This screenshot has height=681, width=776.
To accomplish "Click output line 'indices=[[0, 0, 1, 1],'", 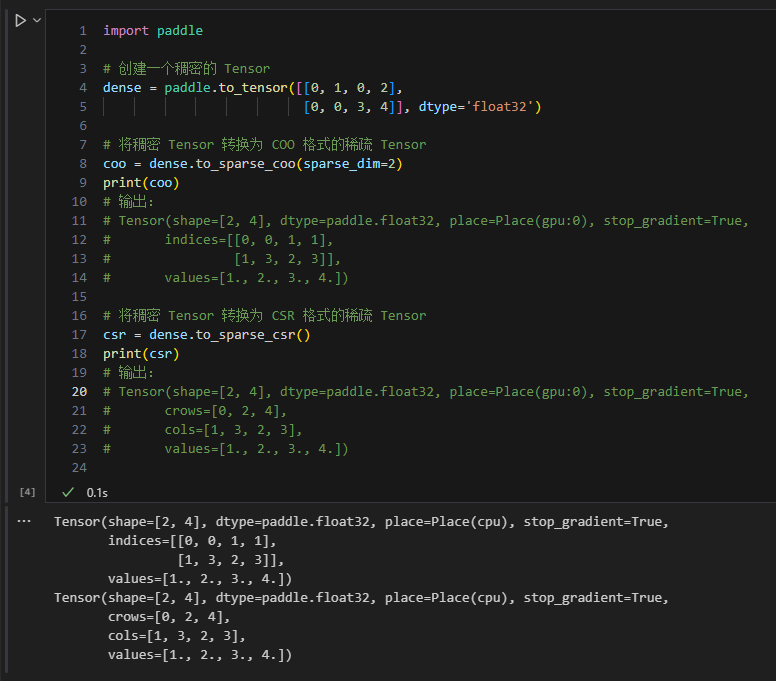I will pyautogui.click(x=192, y=541).
